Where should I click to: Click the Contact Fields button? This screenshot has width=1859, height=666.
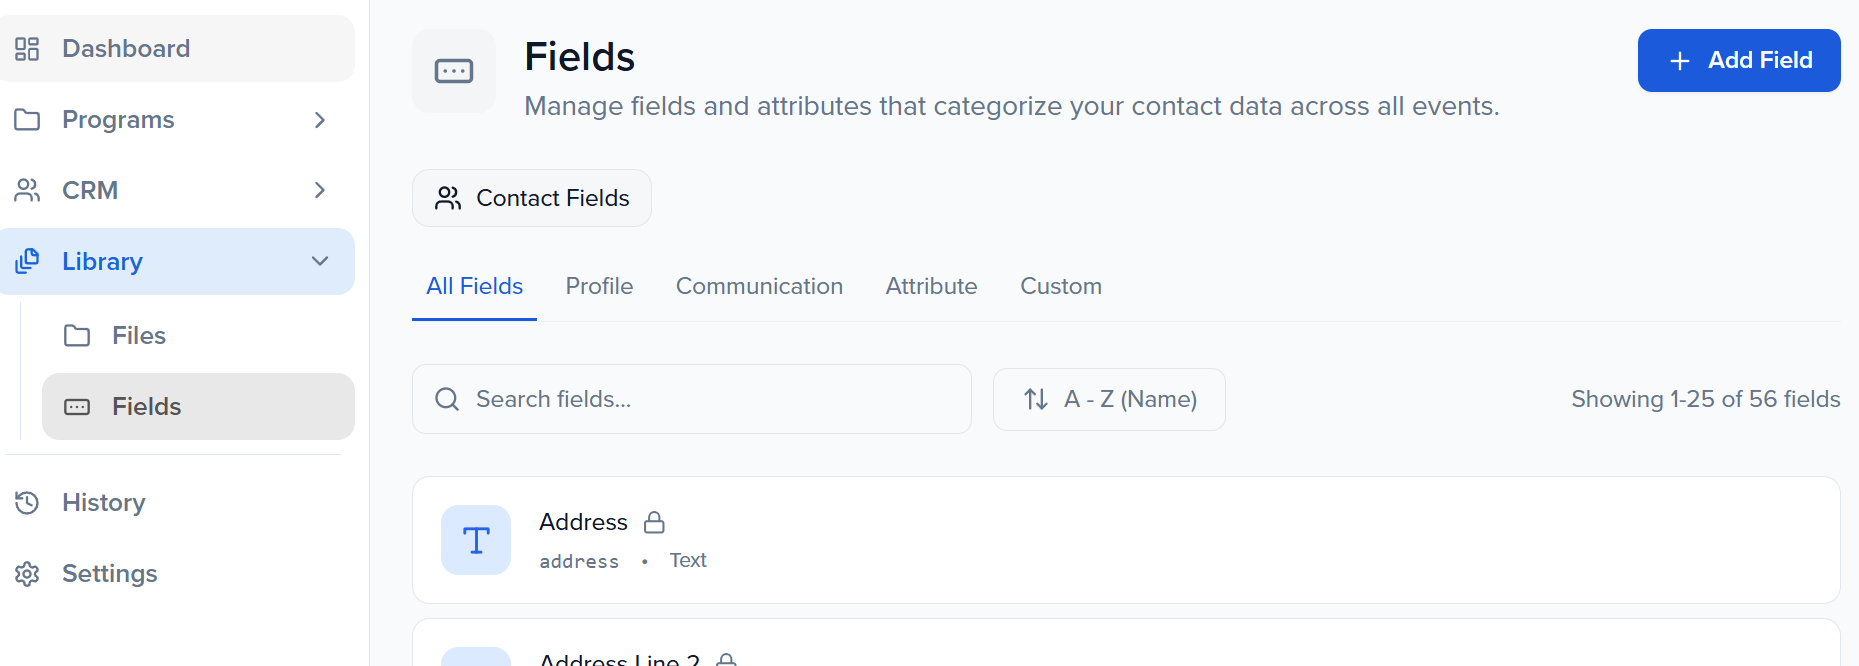[532, 198]
